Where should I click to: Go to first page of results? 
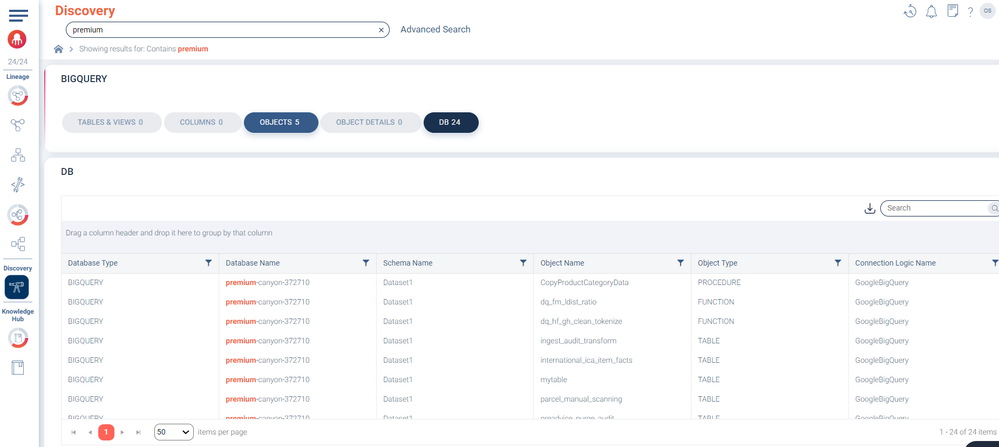coord(74,432)
